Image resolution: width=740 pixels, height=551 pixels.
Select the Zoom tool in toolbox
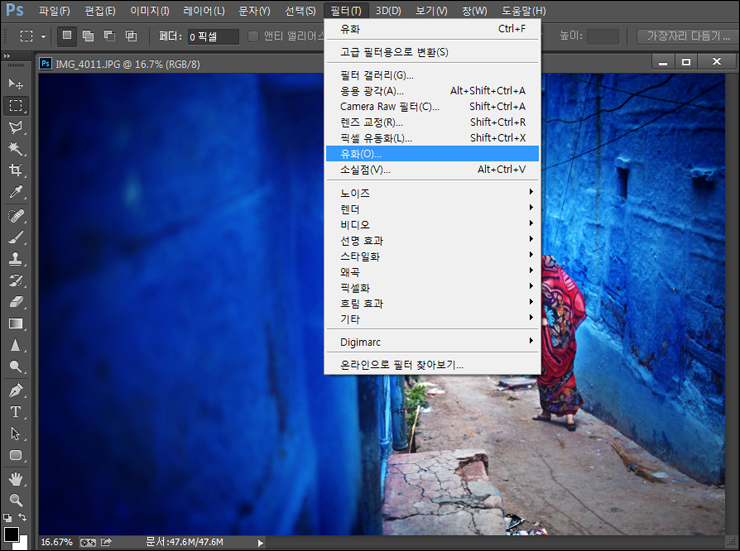pos(15,500)
